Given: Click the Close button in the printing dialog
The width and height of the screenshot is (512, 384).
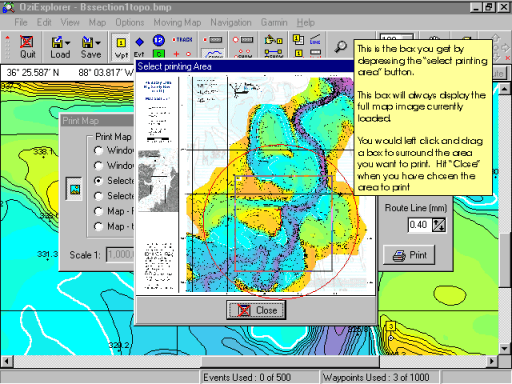Looking at the screenshot, I should (x=256, y=310).
